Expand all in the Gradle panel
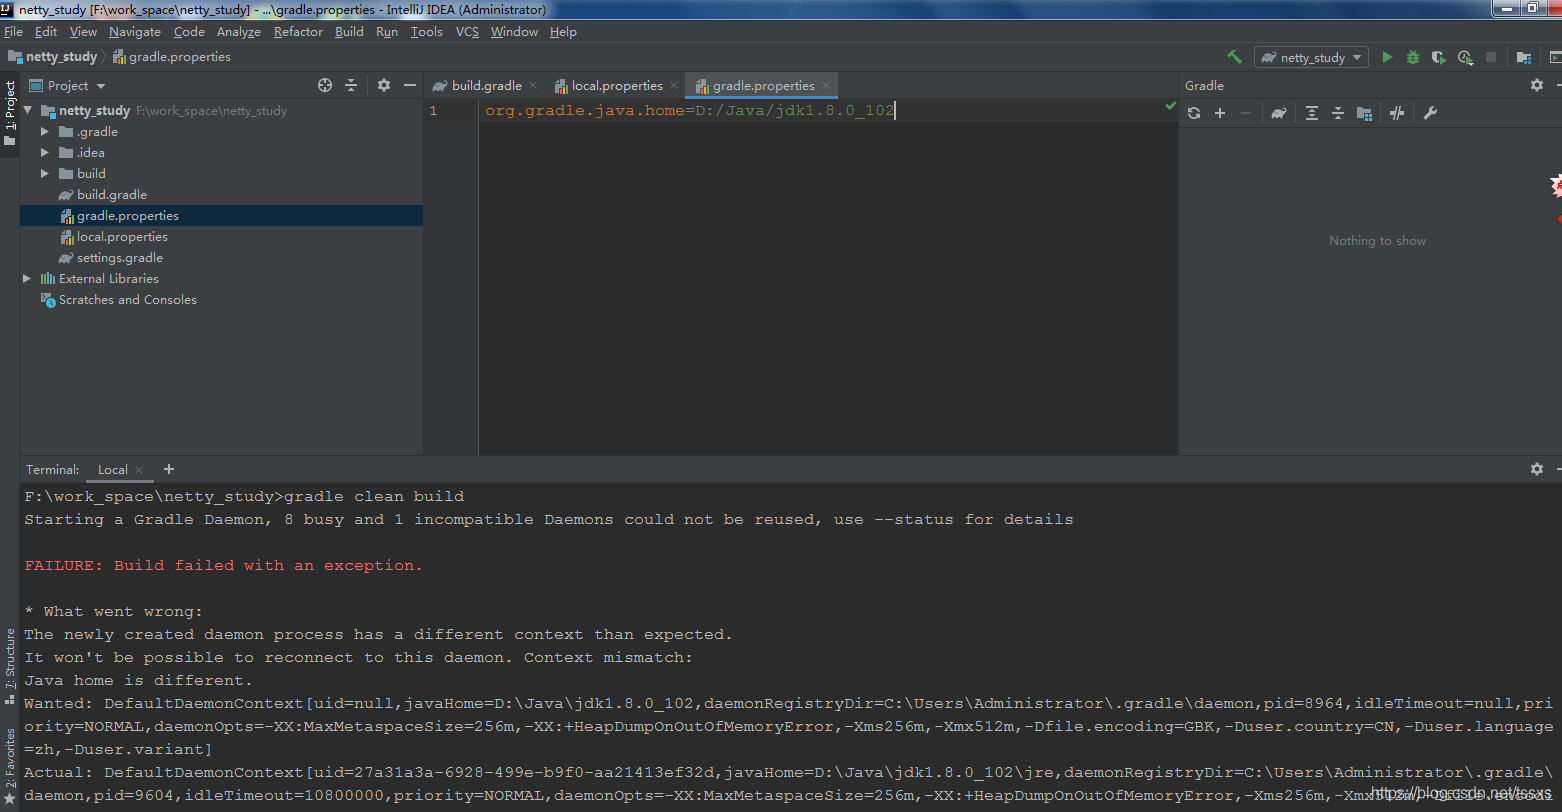This screenshot has width=1562, height=812. coord(1312,113)
